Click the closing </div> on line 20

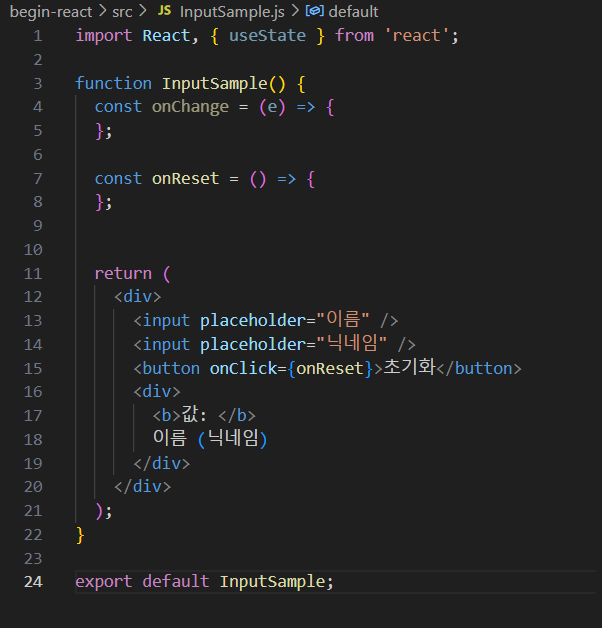[x=143, y=487]
